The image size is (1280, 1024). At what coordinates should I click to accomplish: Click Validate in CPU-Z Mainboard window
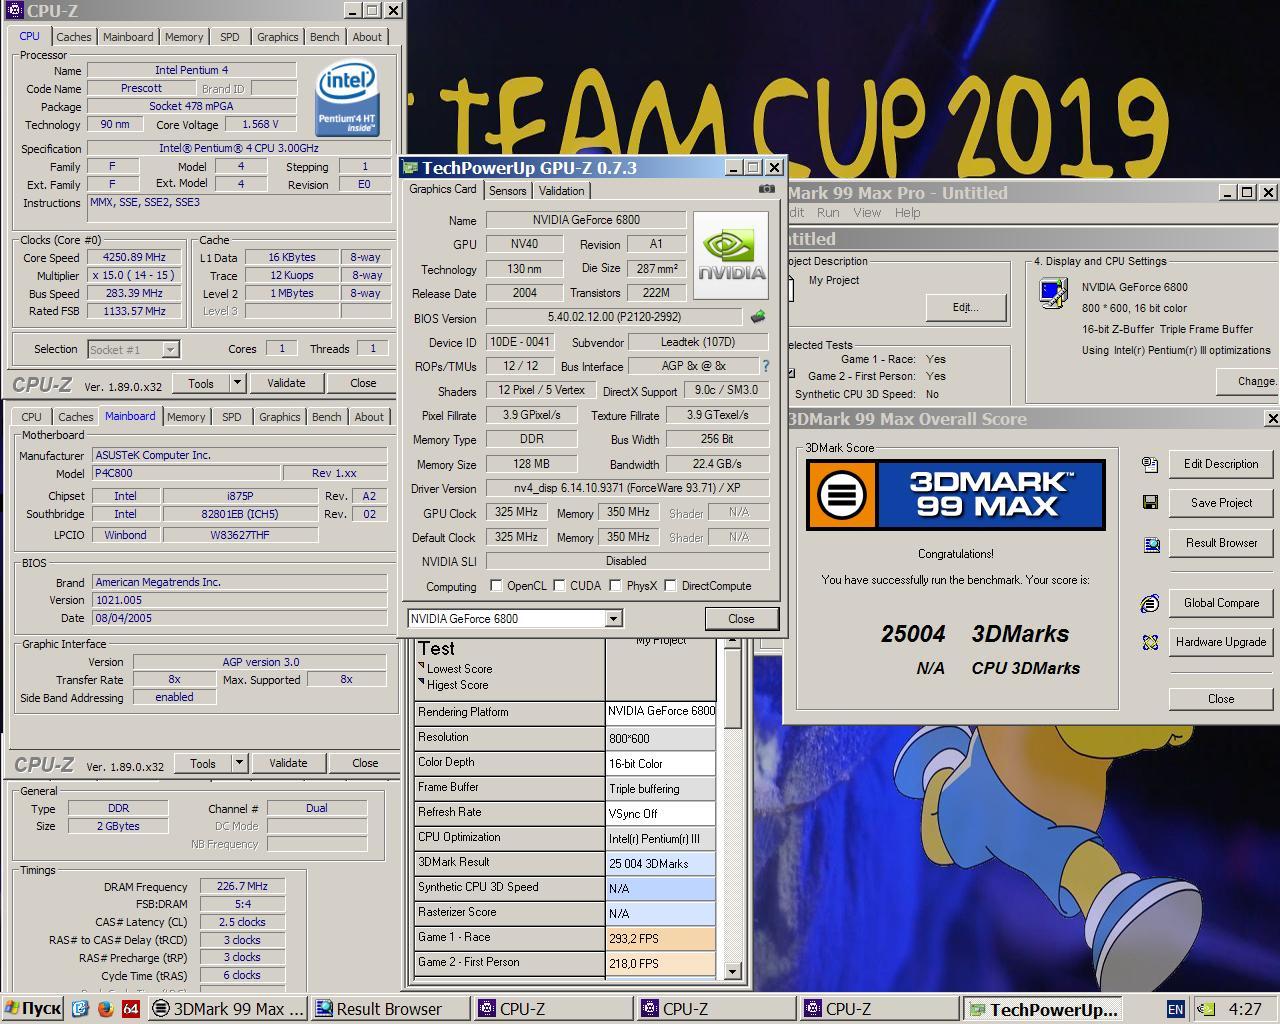pos(288,763)
